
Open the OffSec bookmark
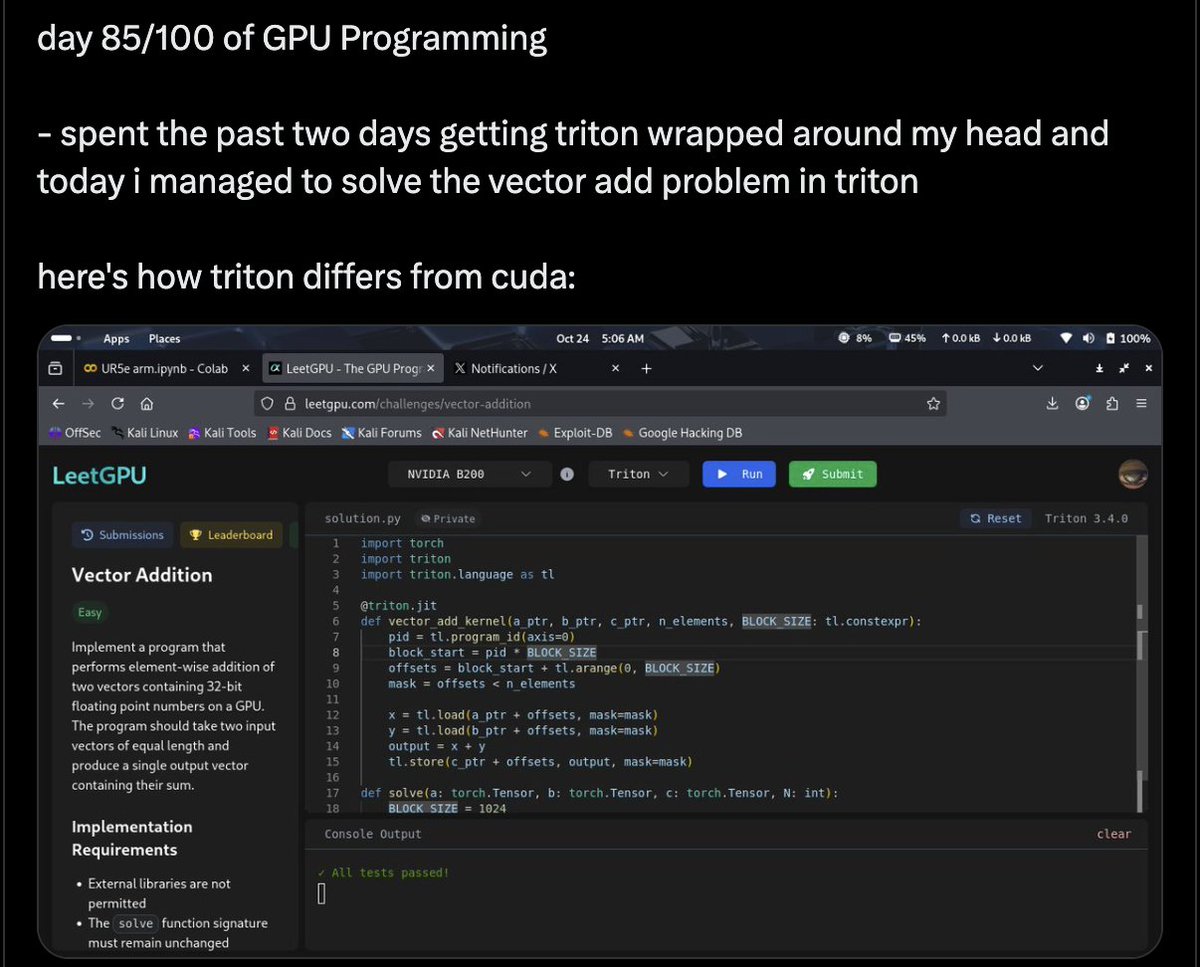(75, 433)
